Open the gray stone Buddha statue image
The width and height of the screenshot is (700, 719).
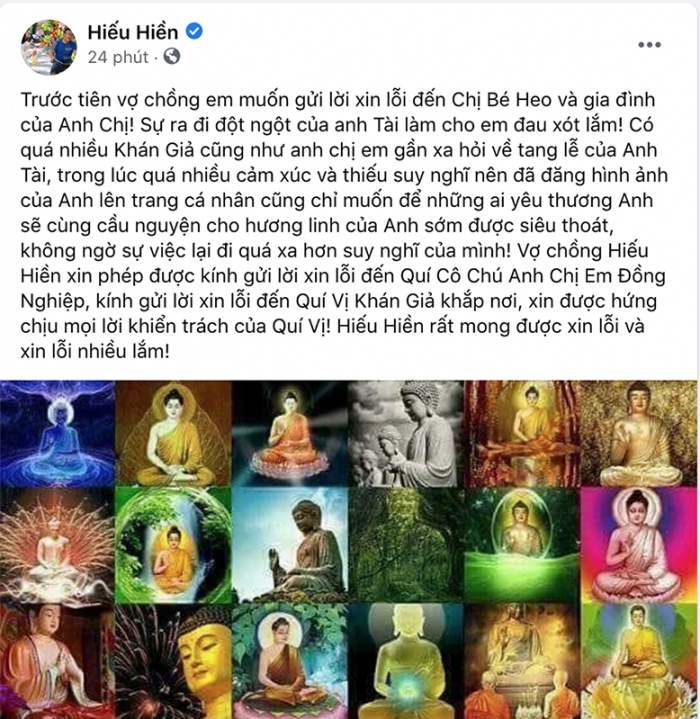[406, 434]
